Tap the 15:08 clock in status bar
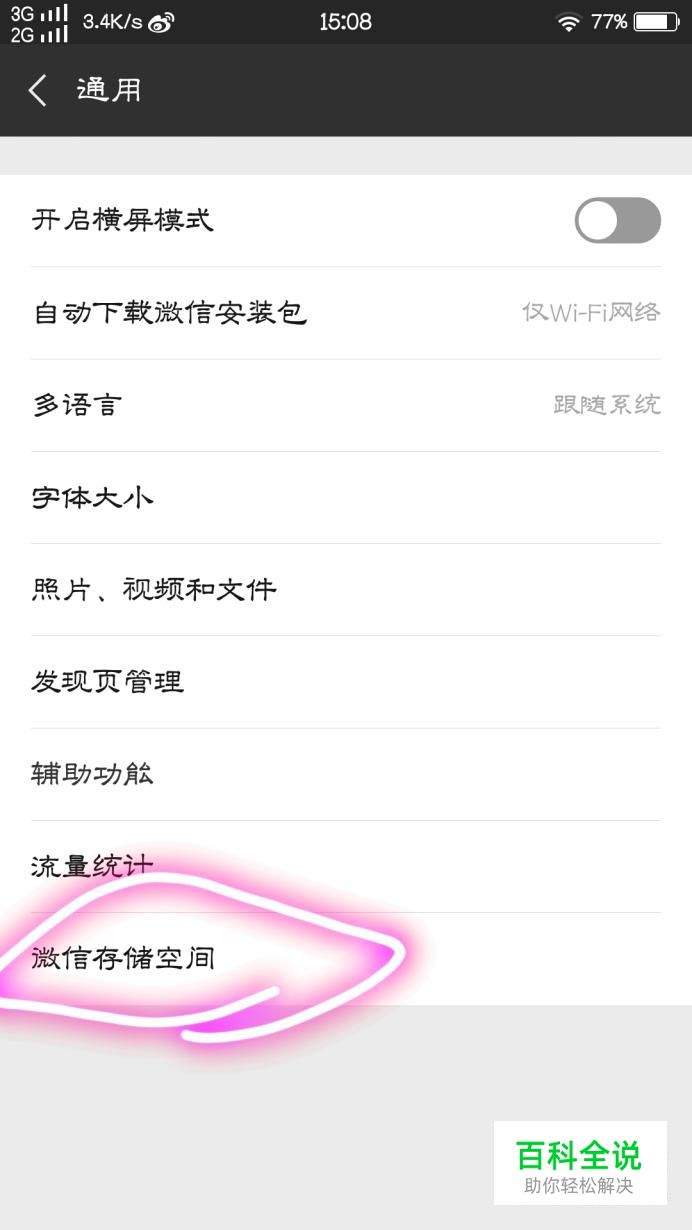Image resolution: width=692 pixels, height=1230 pixels. pyautogui.click(x=345, y=22)
